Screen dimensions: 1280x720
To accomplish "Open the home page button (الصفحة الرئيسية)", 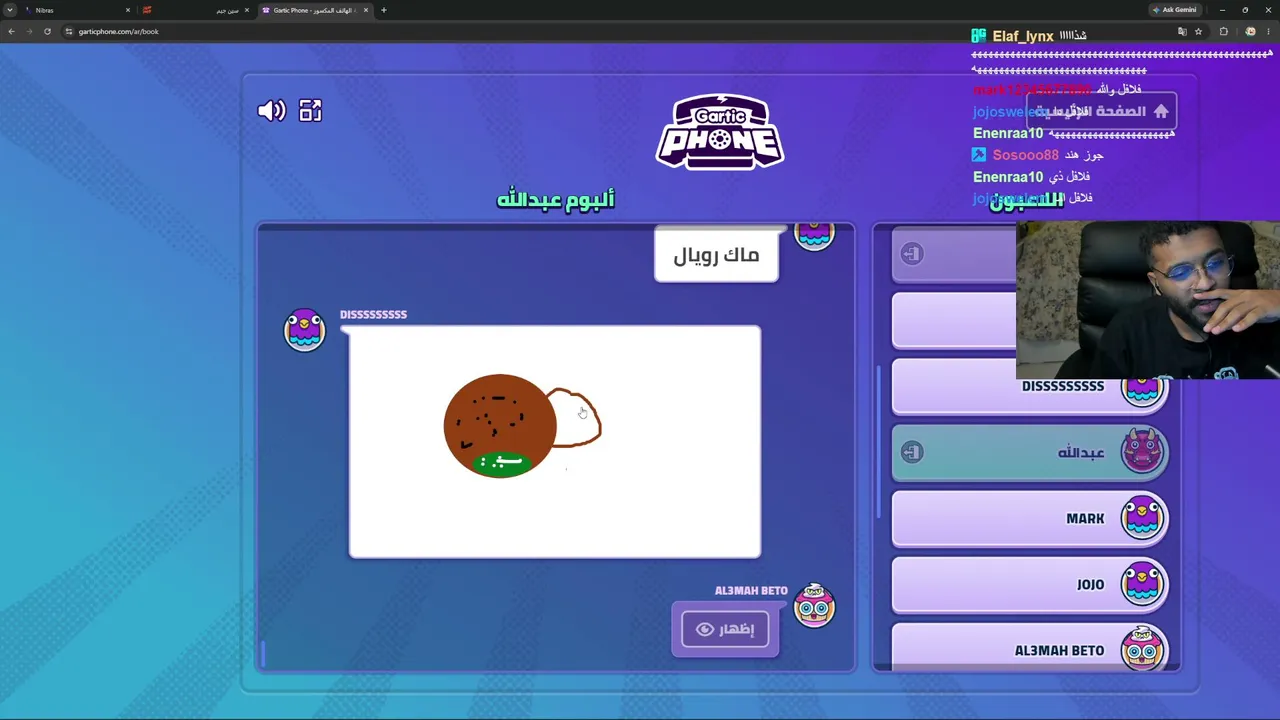I will (x=1100, y=111).
